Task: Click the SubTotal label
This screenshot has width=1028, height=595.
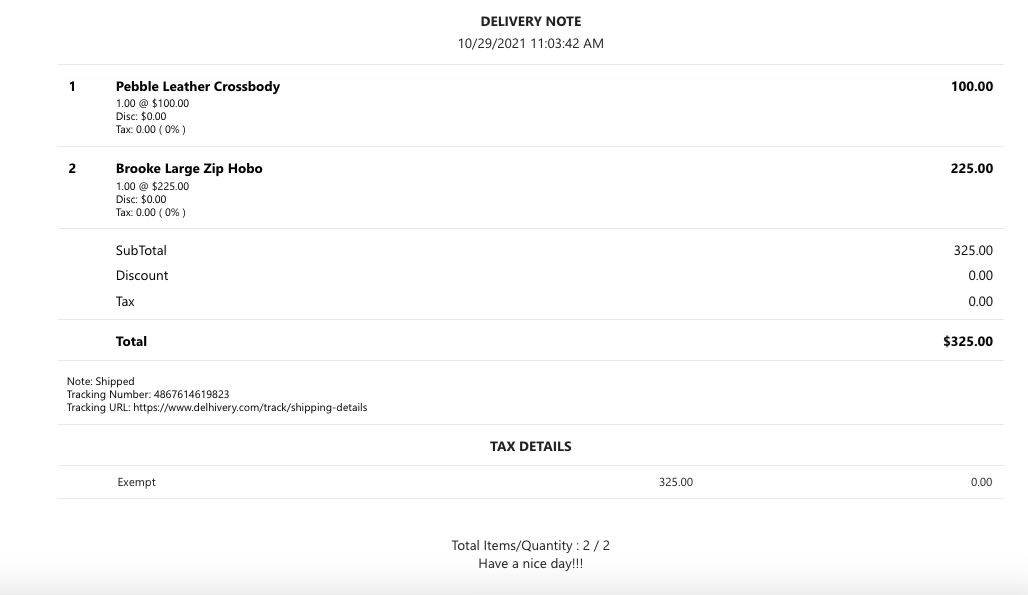Action: [141, 250]
